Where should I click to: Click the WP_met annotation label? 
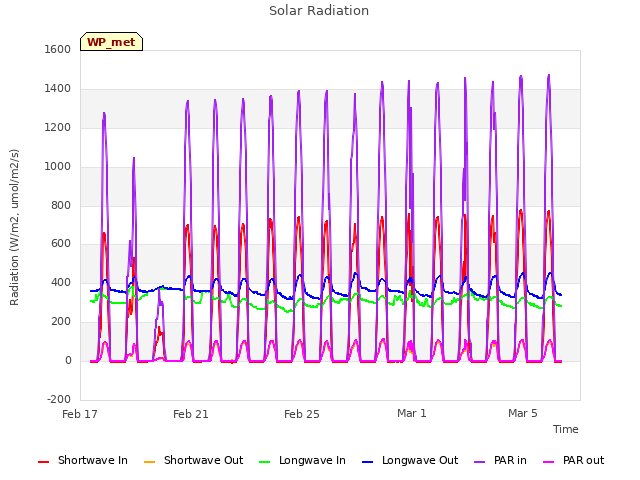(111, 42)
